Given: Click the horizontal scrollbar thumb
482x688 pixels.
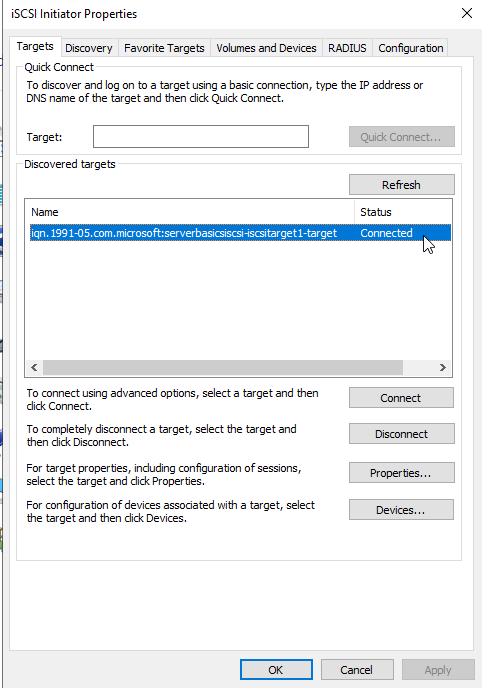Looking at the screenshot, I should click(223, 367).
